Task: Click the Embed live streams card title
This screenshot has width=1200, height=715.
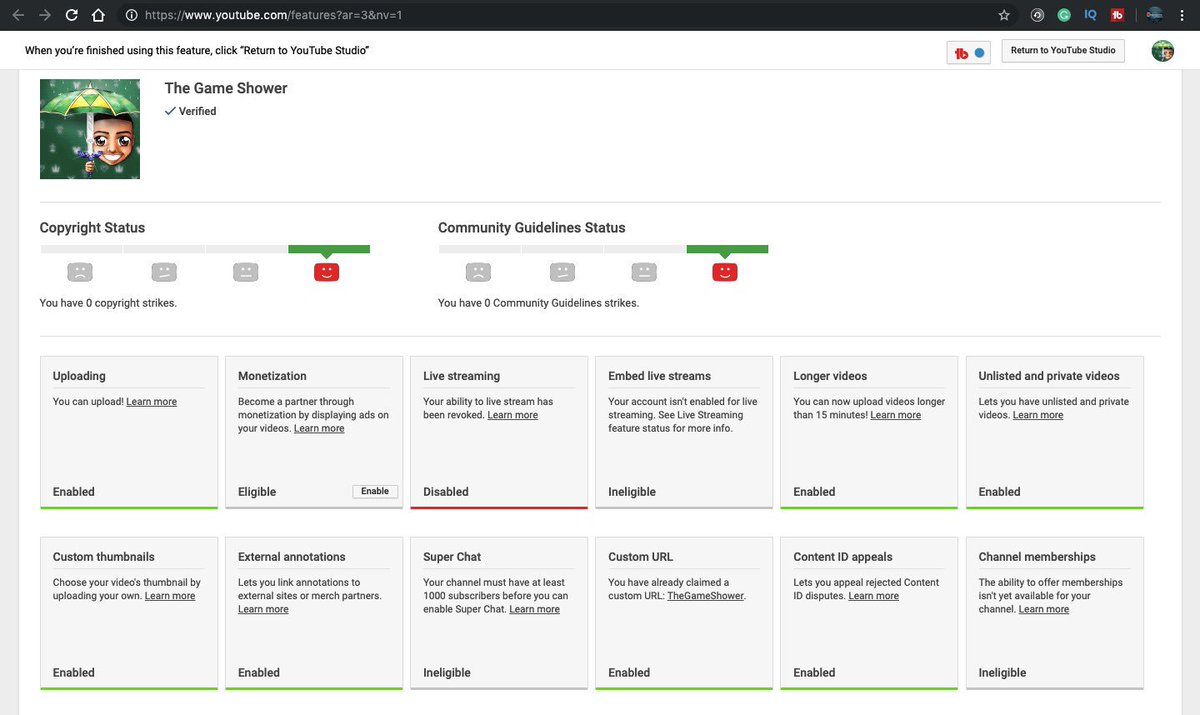Action: coord(660,376)
